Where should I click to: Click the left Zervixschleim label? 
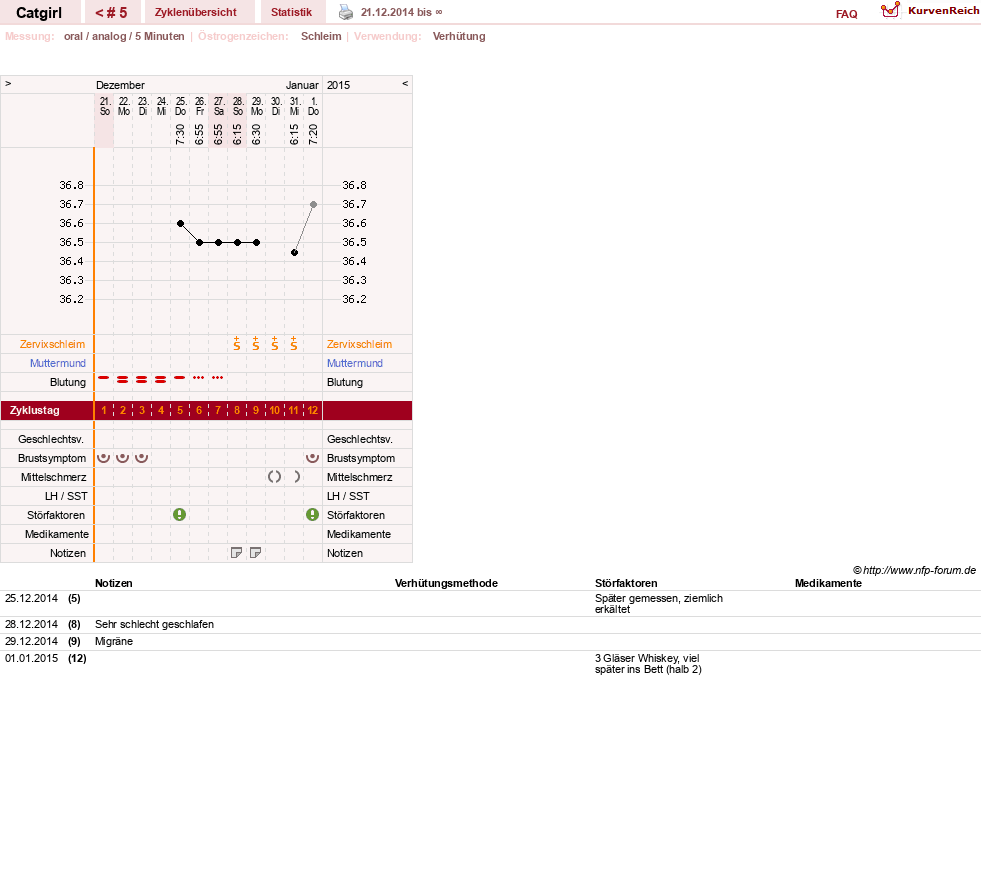coord(52,344)
